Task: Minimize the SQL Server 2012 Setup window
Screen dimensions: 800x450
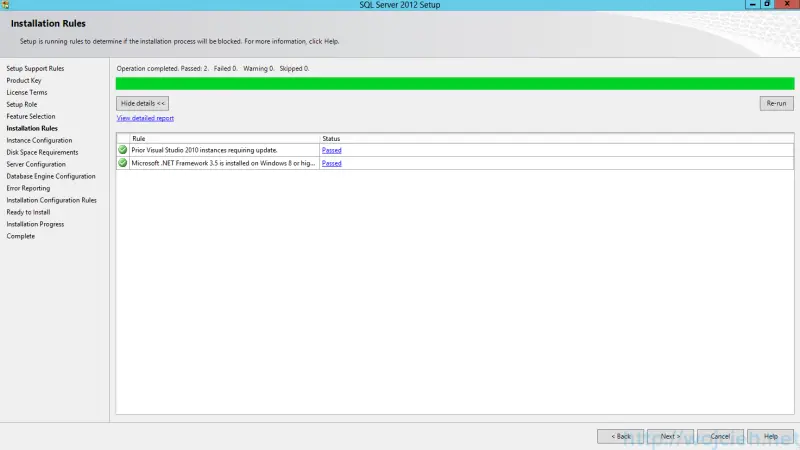Action: (x=753, y=4)
